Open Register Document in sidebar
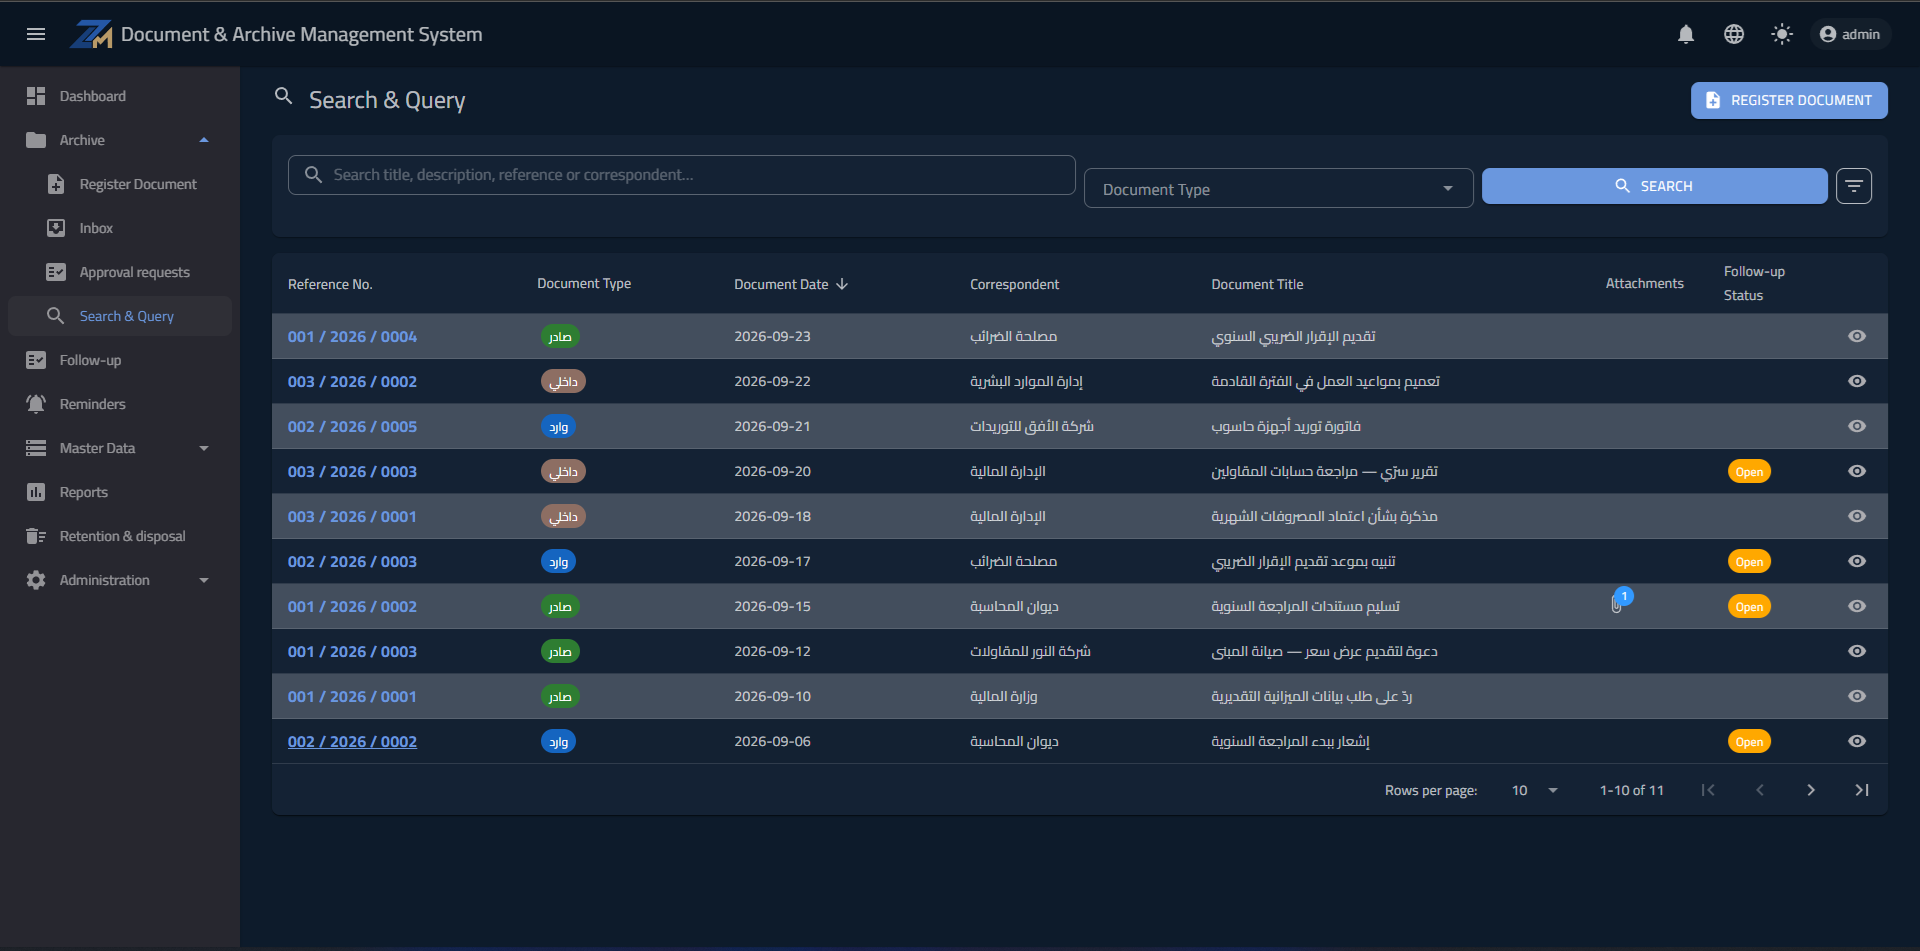1920x951 pixels. 120,184
